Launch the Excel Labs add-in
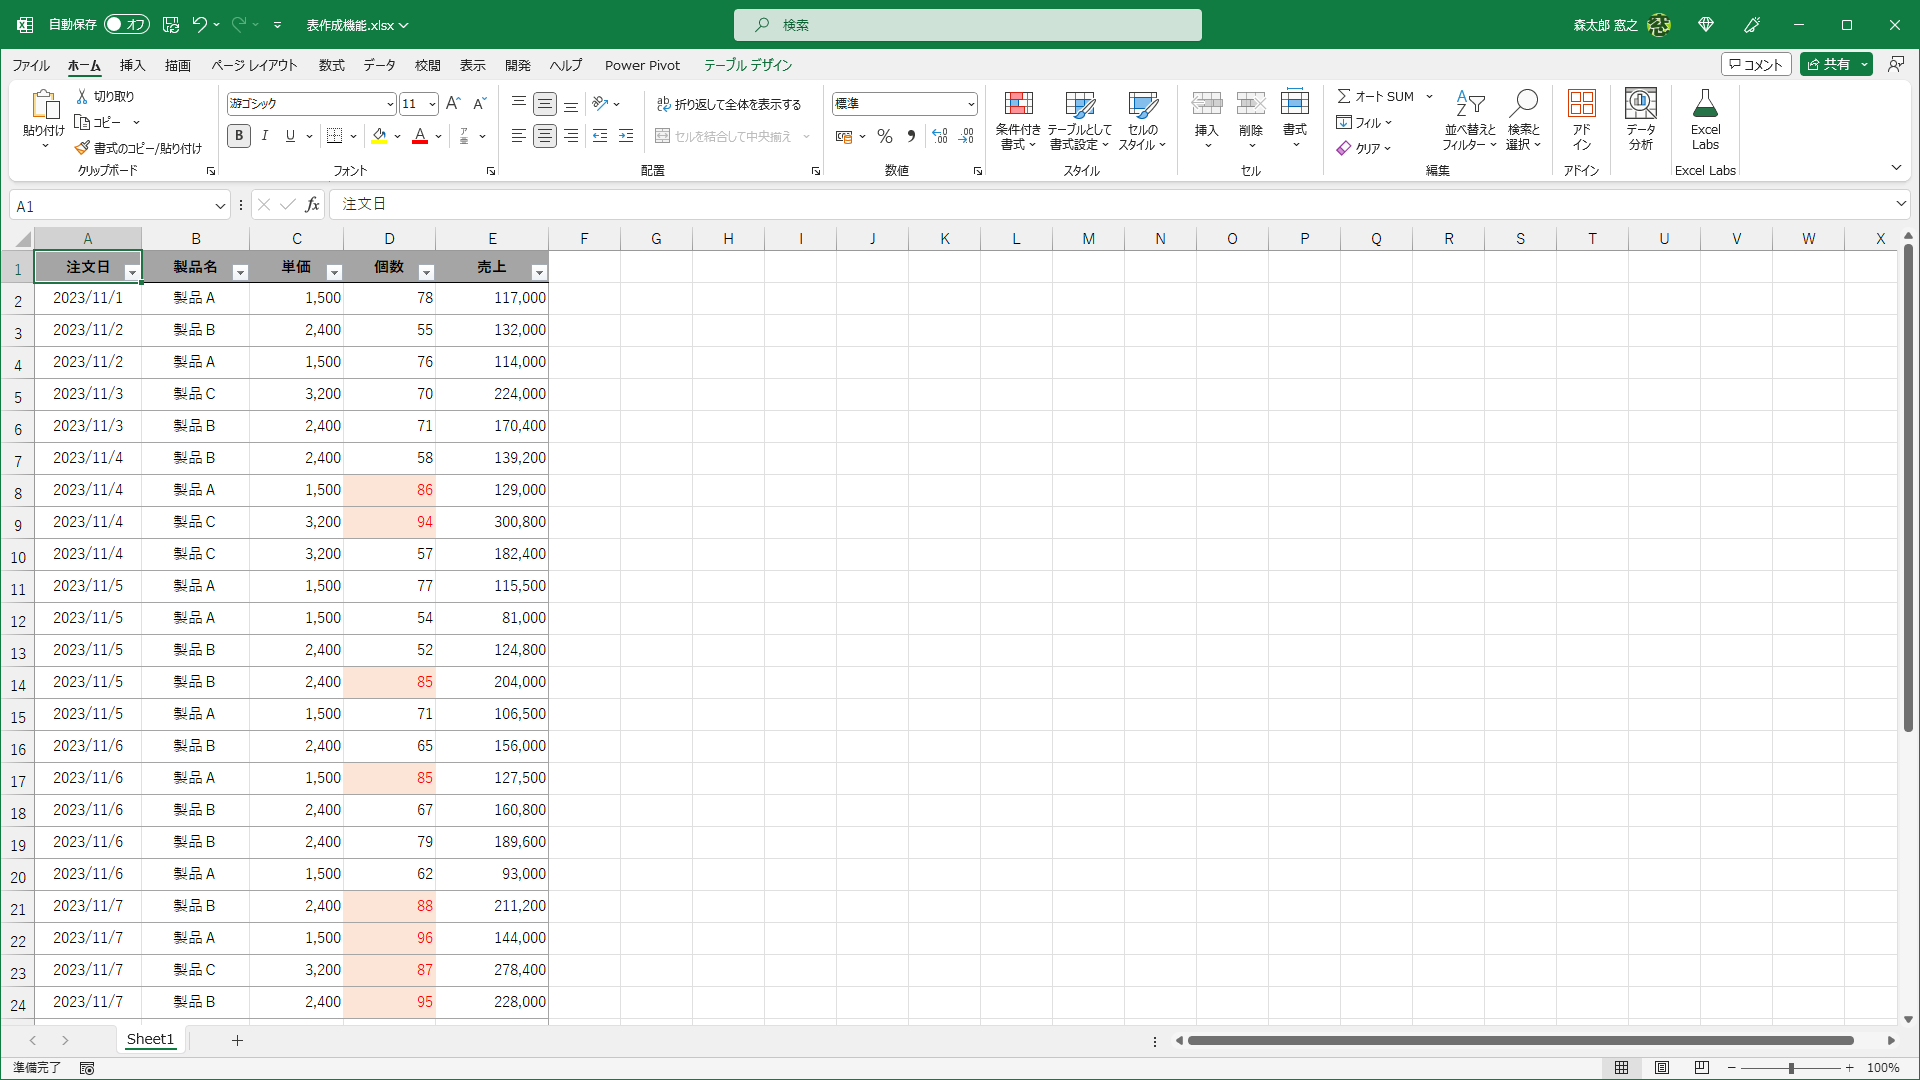This screenshot has height=1080, width=1920. coord(1705,104)
